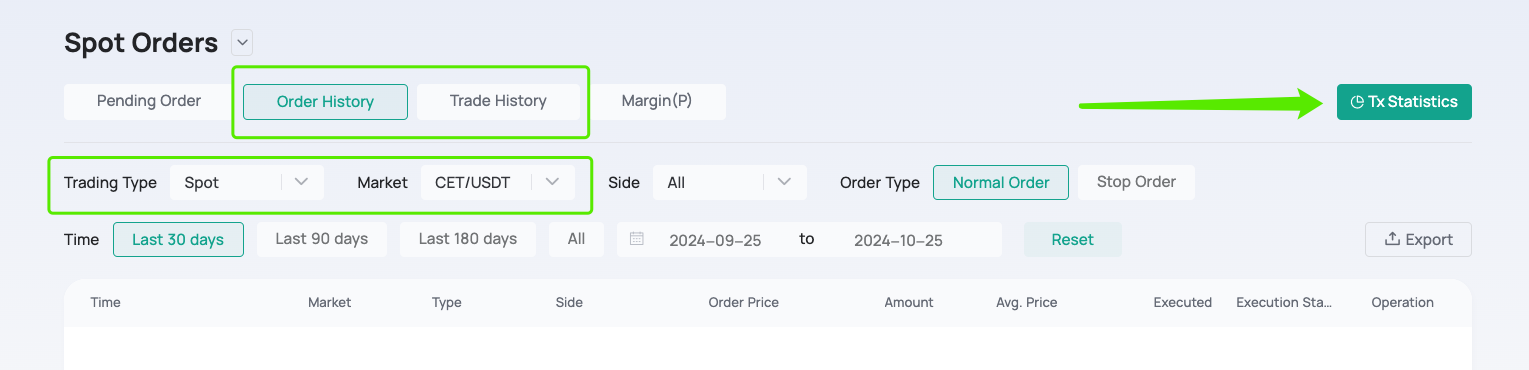Switch to the Pending Order tab
This screenshot has width=1529, height=370.
click(x=149, y=101)
